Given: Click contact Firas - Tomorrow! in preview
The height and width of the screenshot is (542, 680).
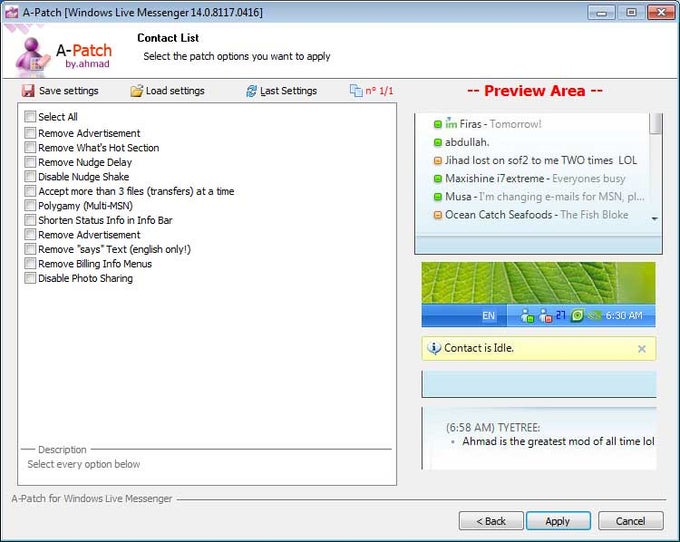Looking at the screenshot, I should pyautogui.click(x=500, y=124).
